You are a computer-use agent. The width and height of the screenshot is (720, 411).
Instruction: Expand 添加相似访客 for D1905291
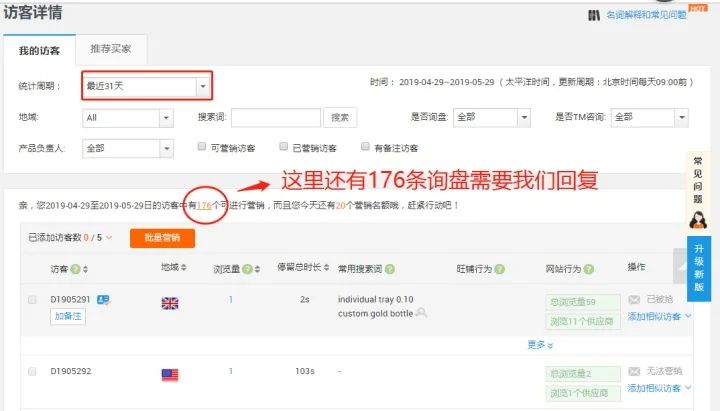point(659,316)
